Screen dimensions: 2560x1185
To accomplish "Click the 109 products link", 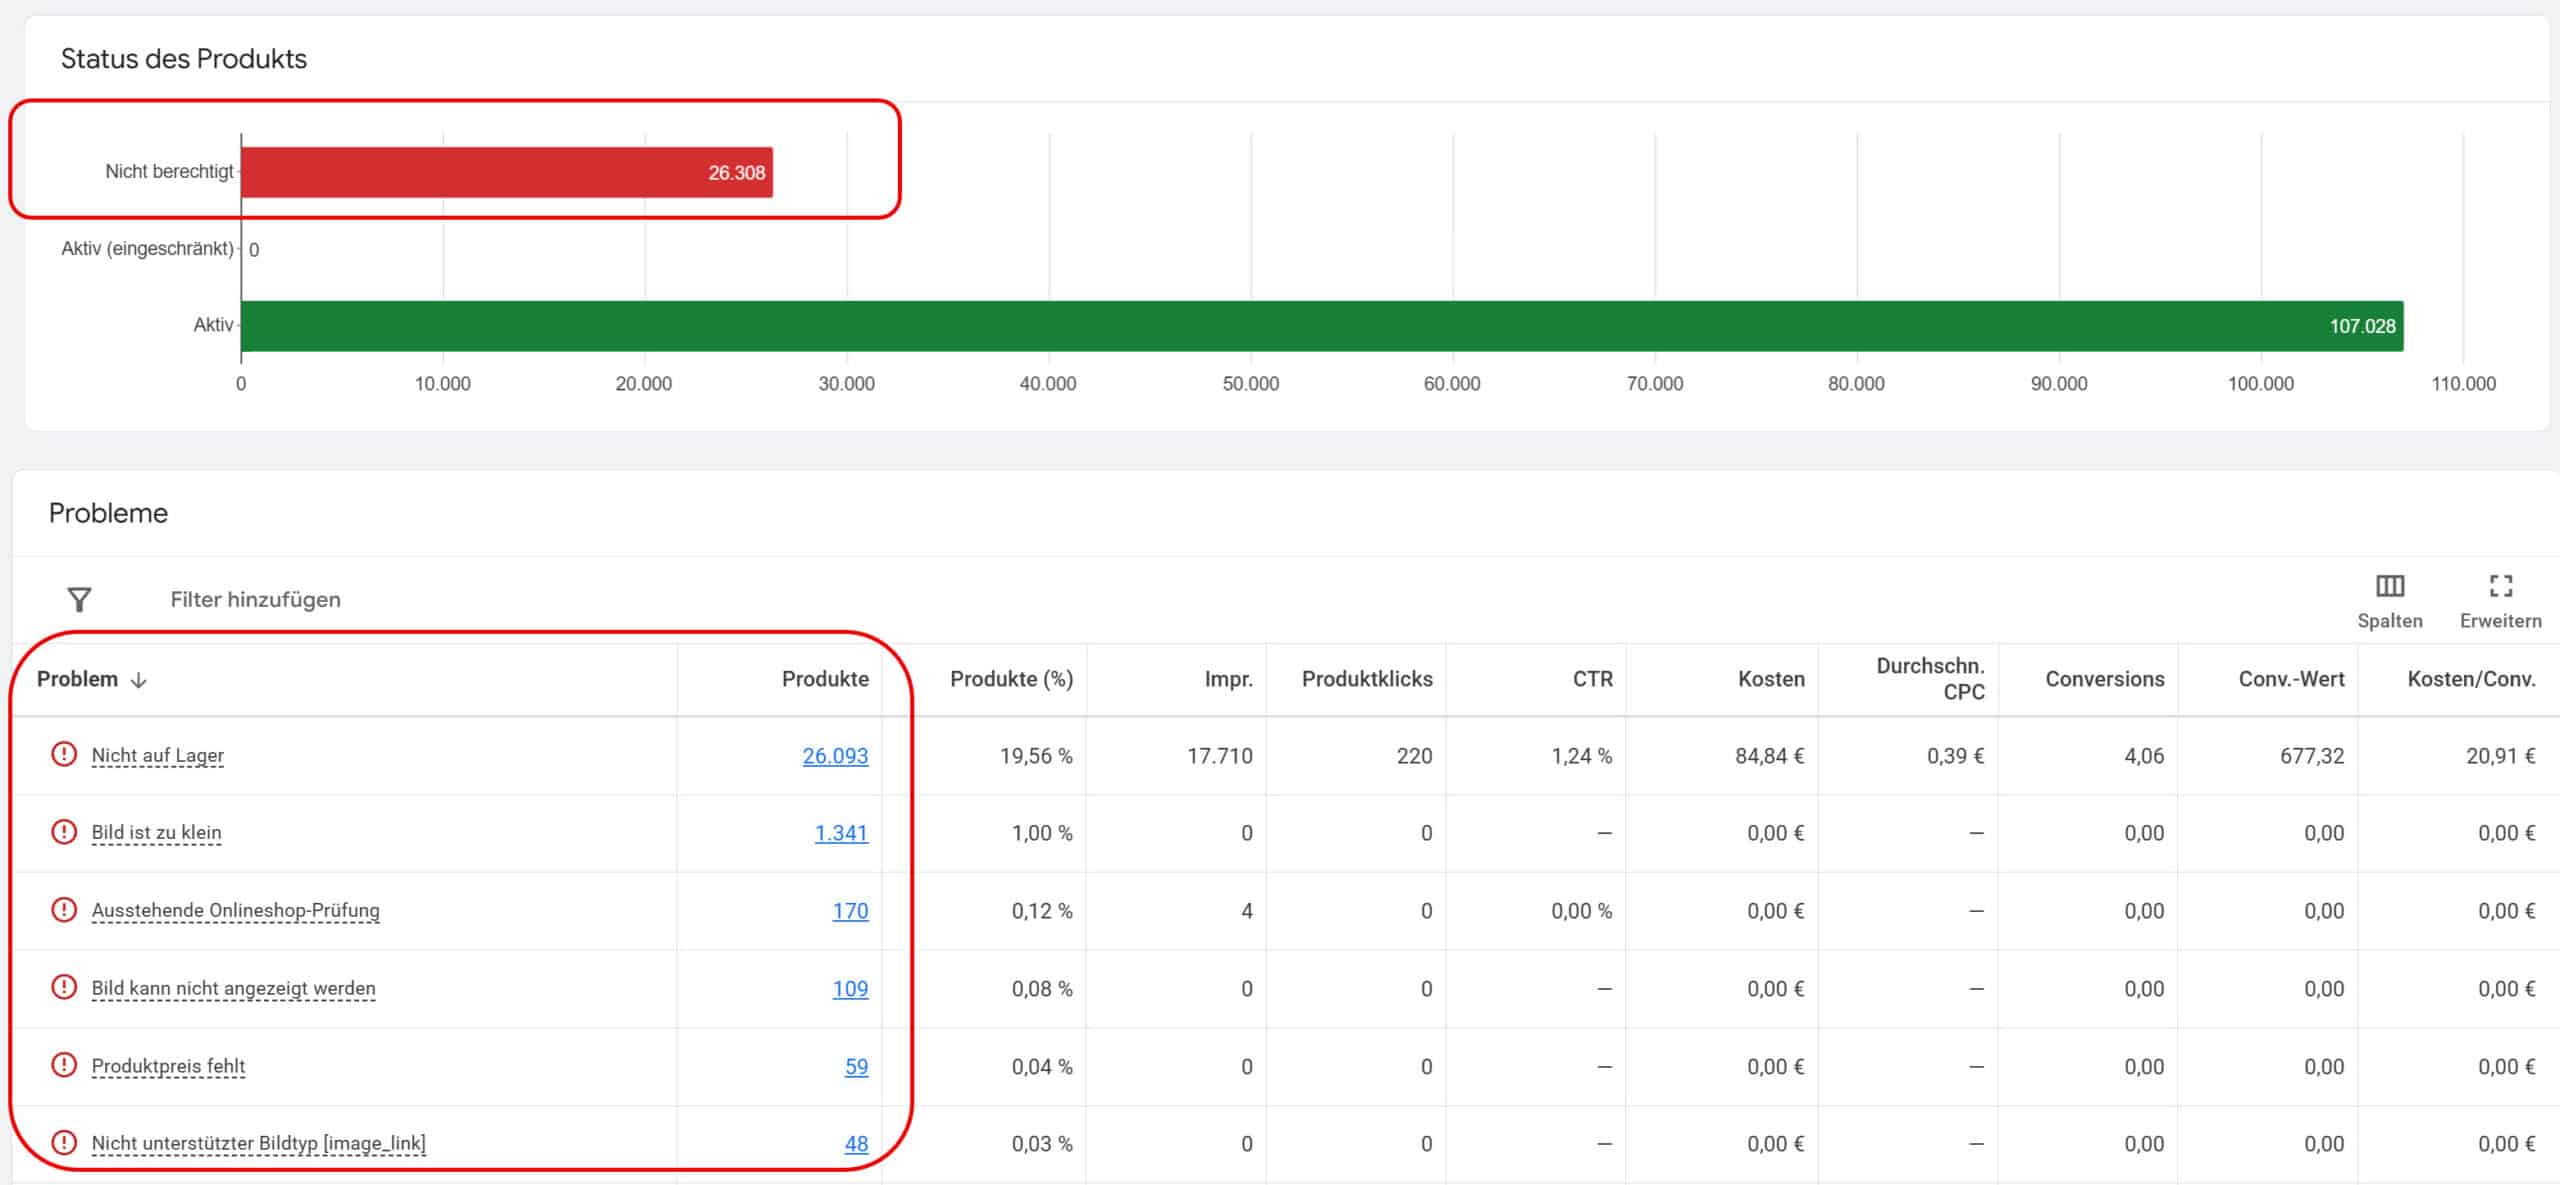I will [x=850, y=989].
